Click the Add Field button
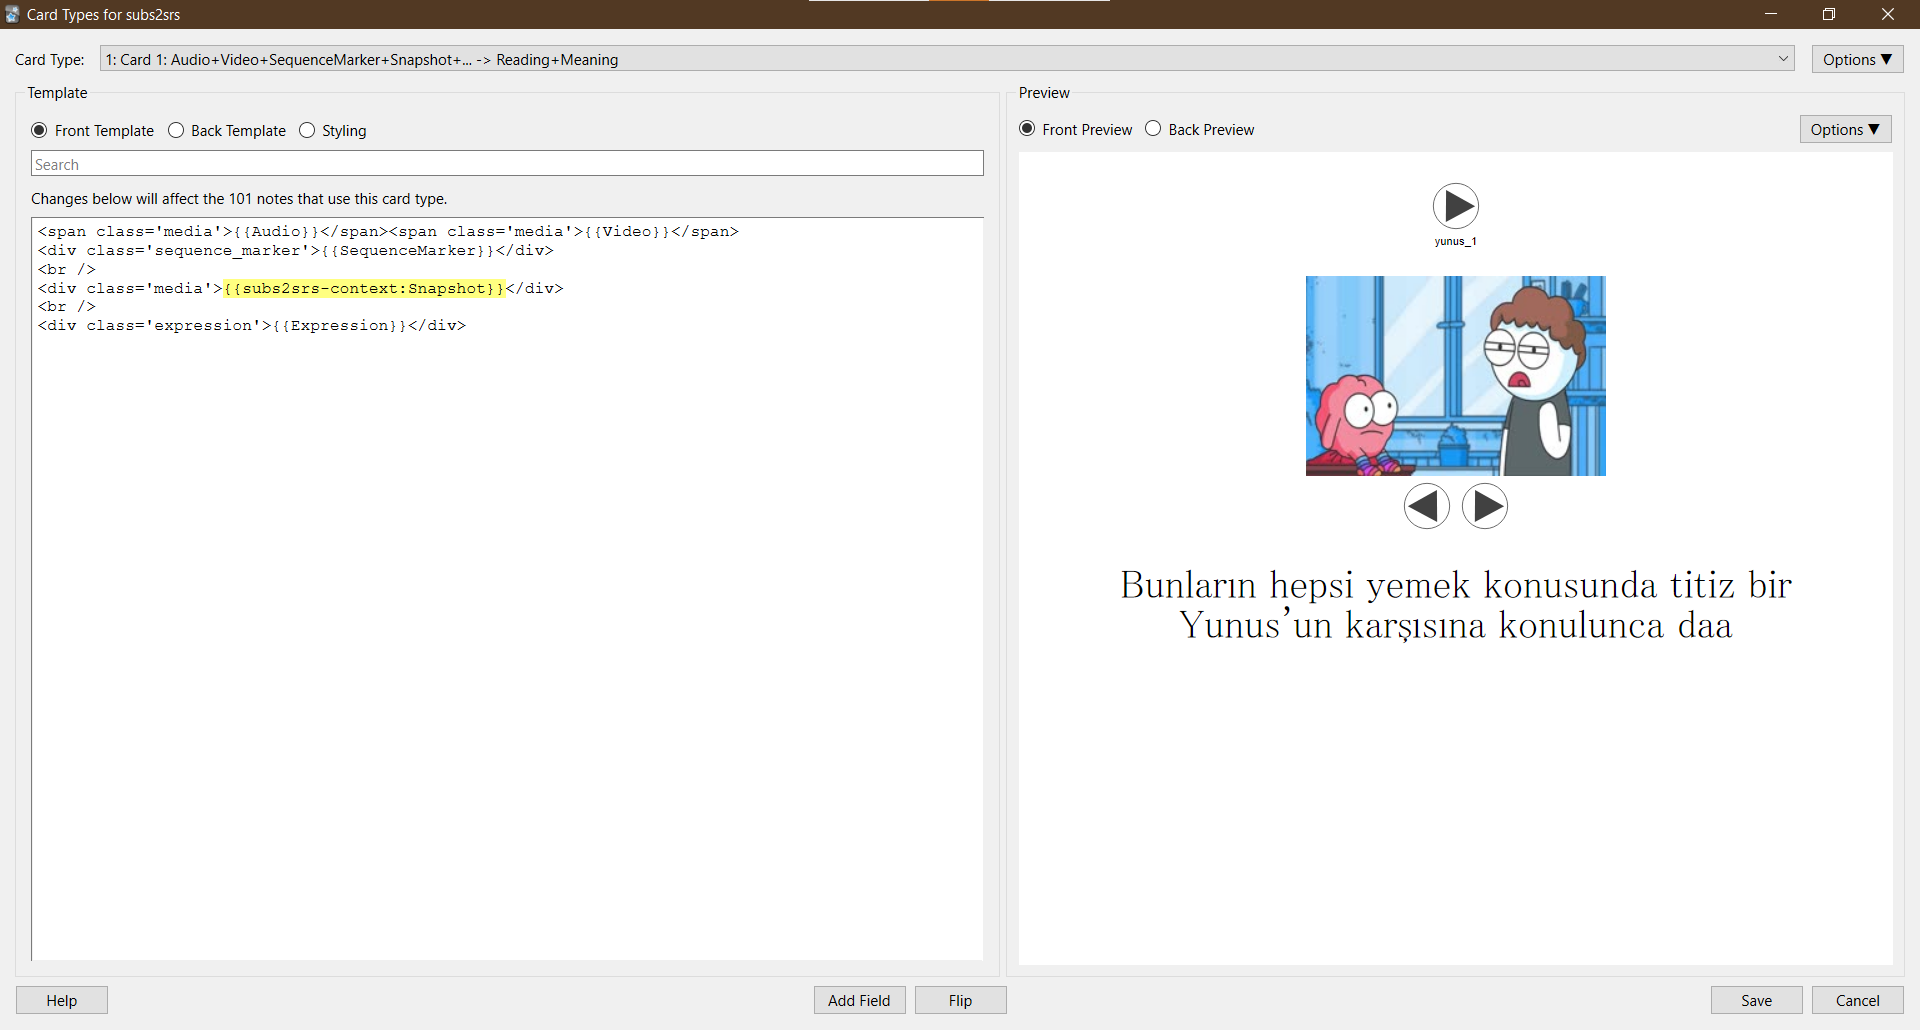The width and height of the screenshot is (1920, 1030). 859,1000
